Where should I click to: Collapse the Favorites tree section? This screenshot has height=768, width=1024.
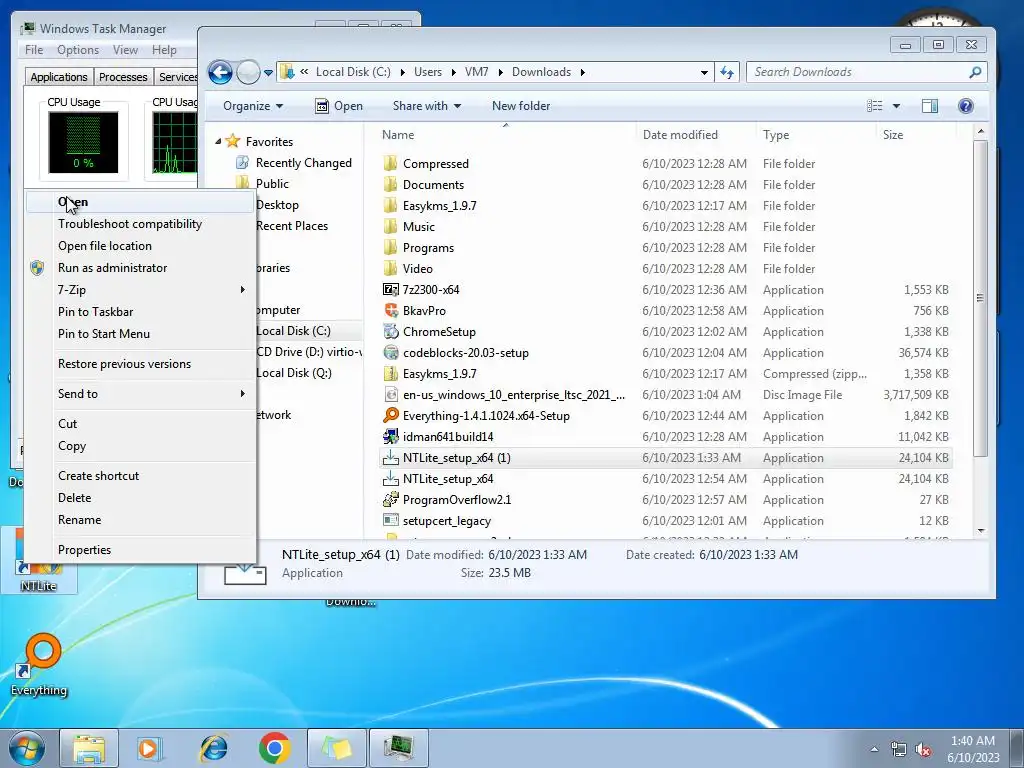click(218, 141)
